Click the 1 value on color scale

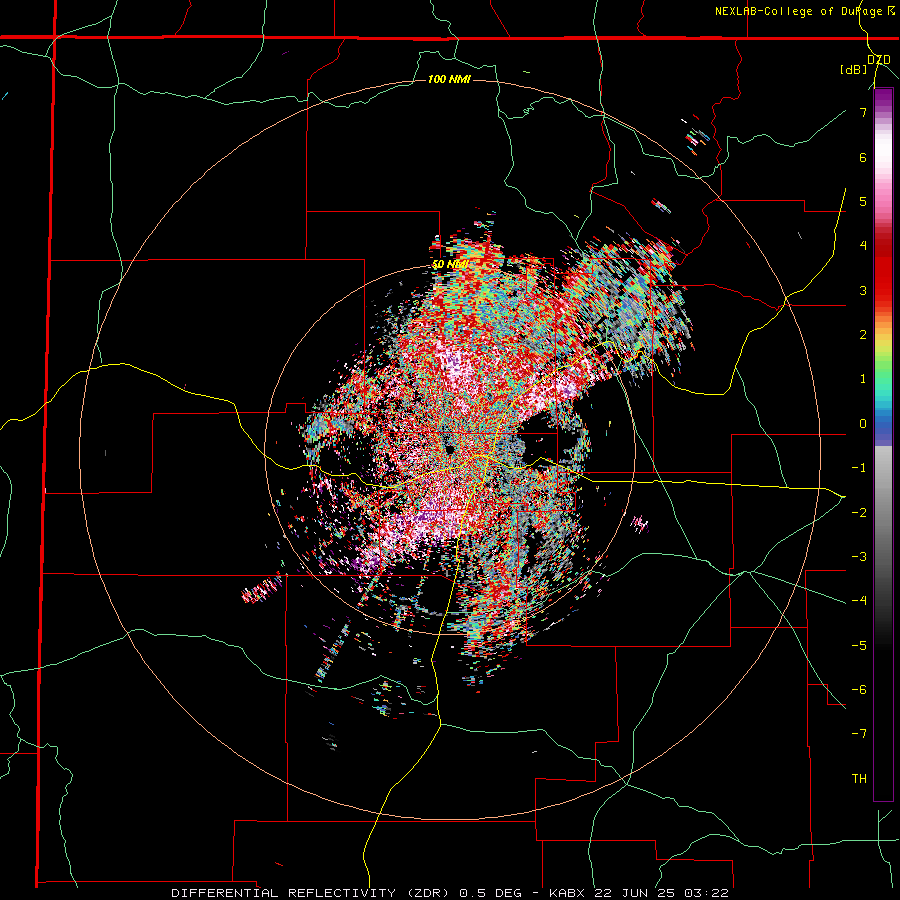(863, 379)
